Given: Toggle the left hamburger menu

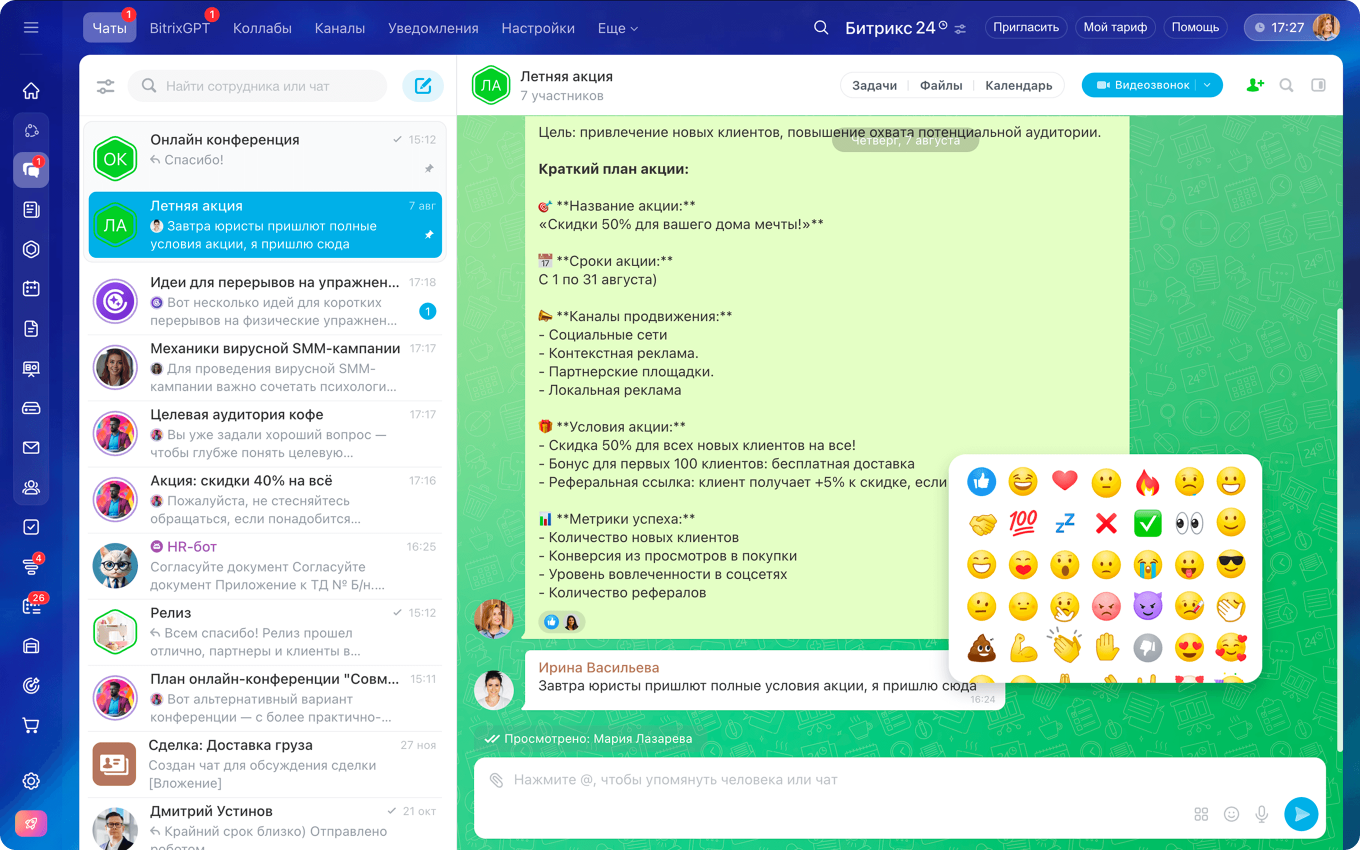Looking at the screenshot, I should pyautogui.click(x=31, y=28).
